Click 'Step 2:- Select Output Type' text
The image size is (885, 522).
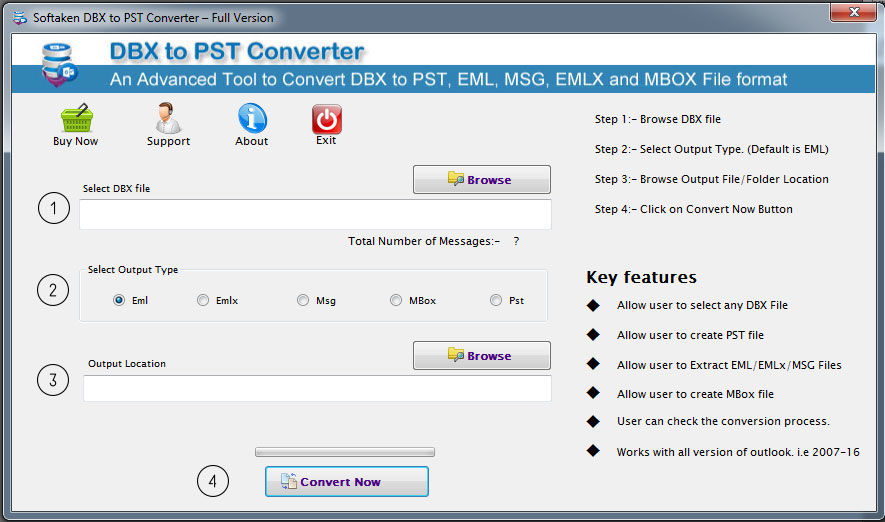pos(711,149)
